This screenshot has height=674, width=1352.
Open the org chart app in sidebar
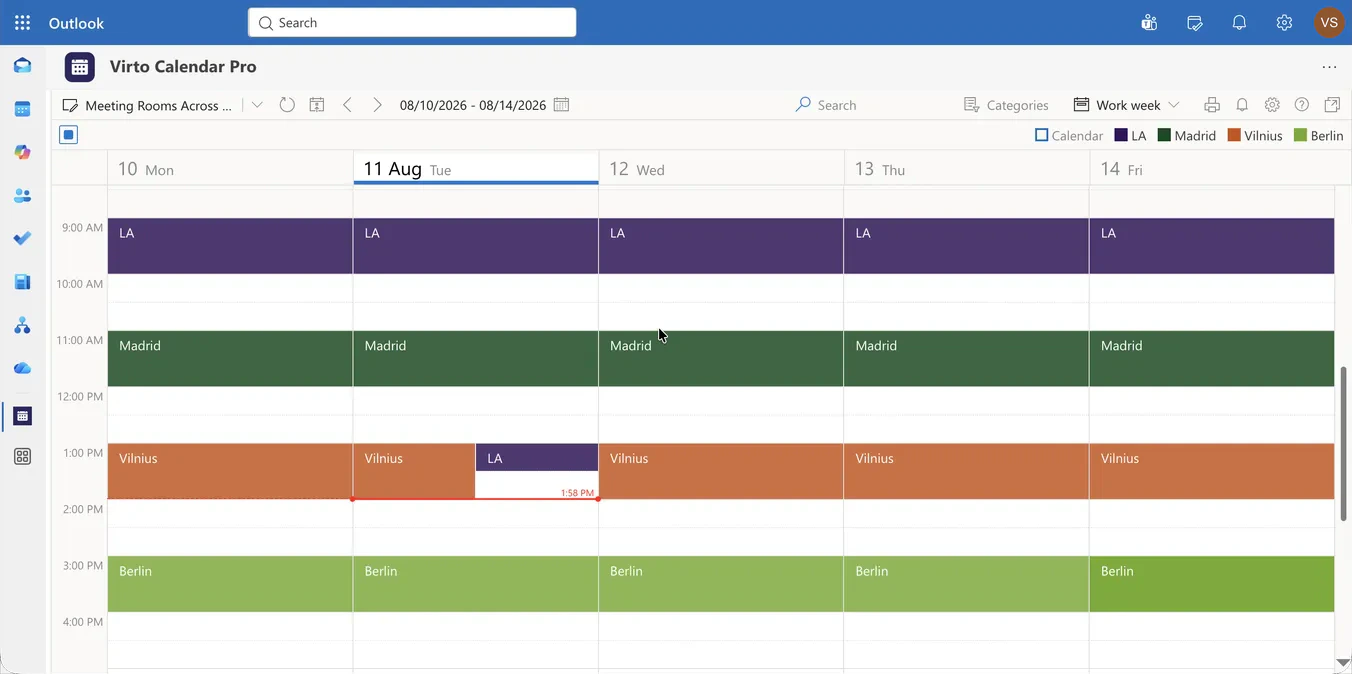22,325
